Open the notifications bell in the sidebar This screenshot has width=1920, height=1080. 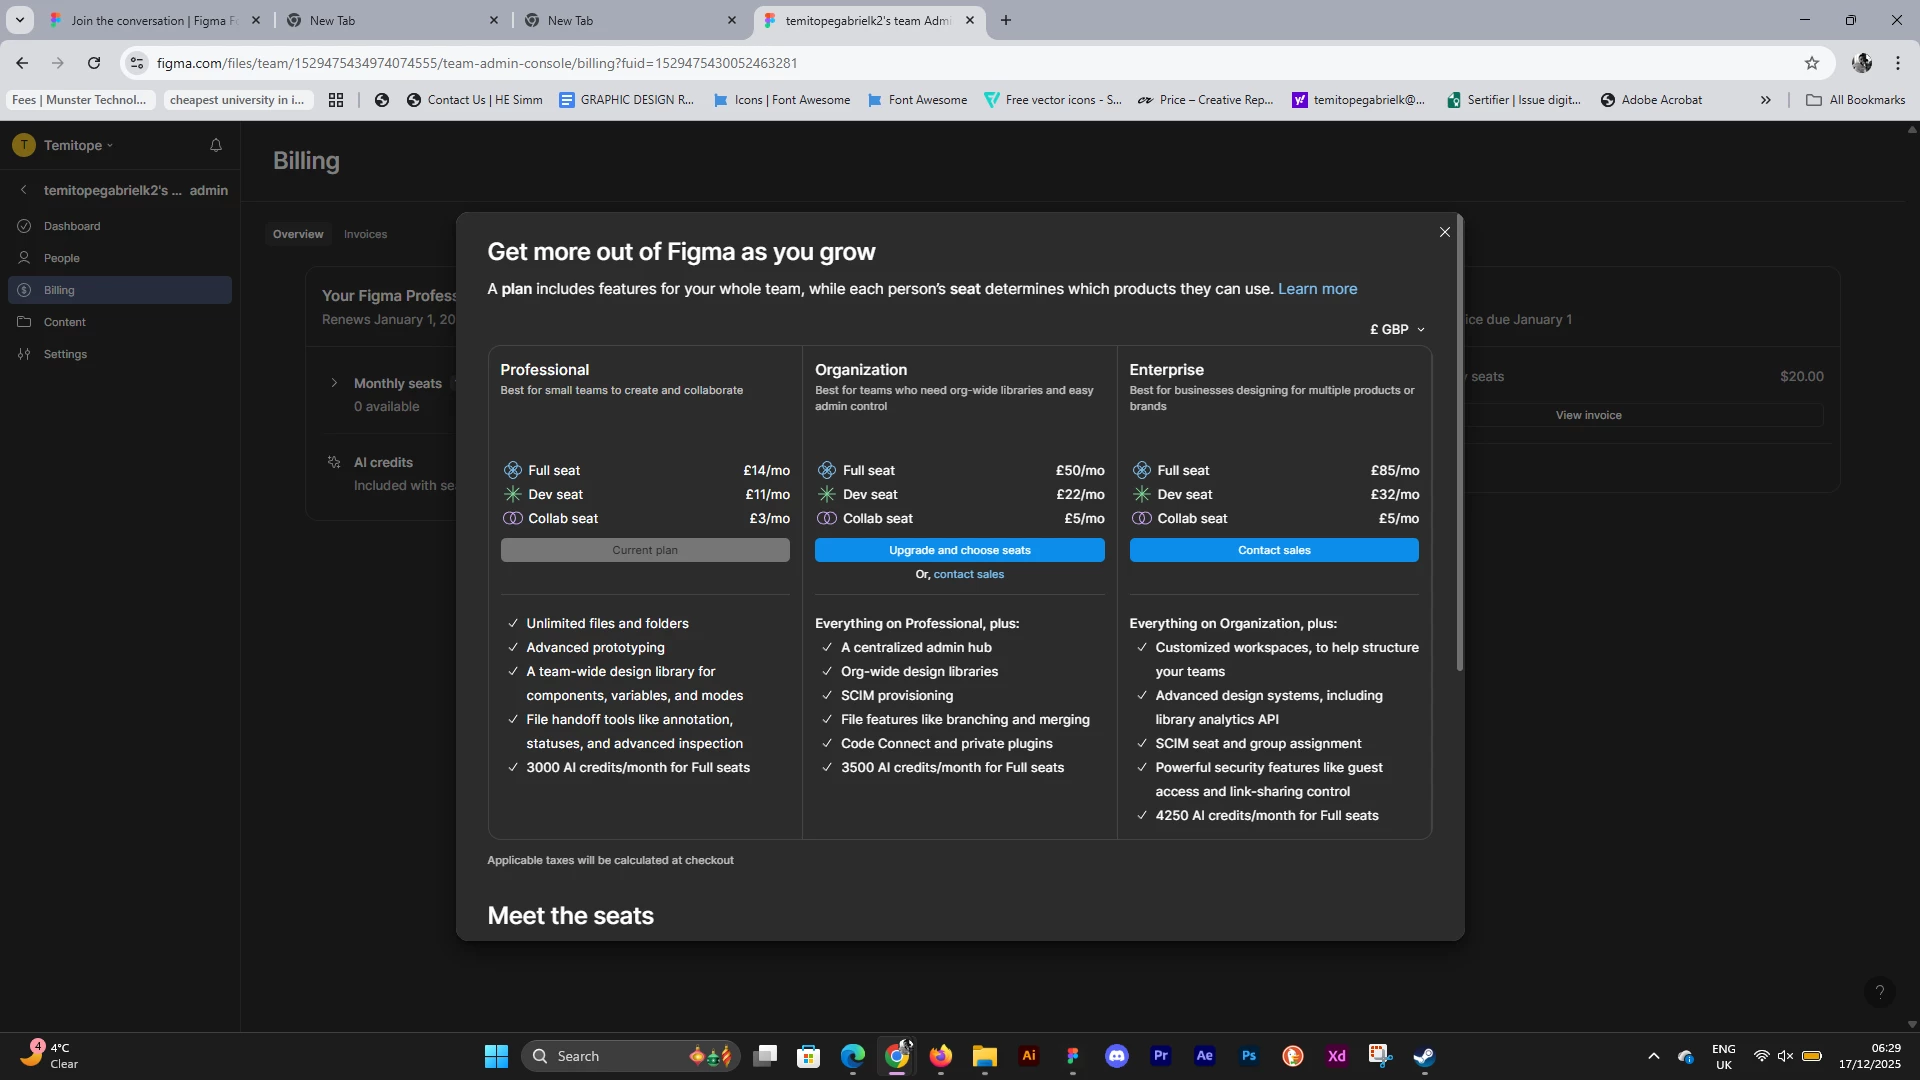pos(215,145)
